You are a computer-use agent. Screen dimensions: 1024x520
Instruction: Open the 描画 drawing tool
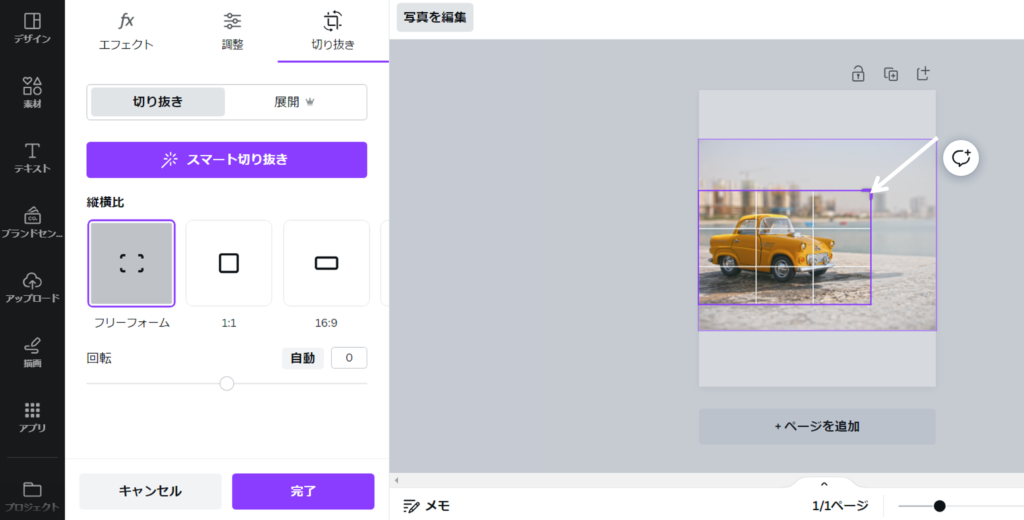point(32,351)
